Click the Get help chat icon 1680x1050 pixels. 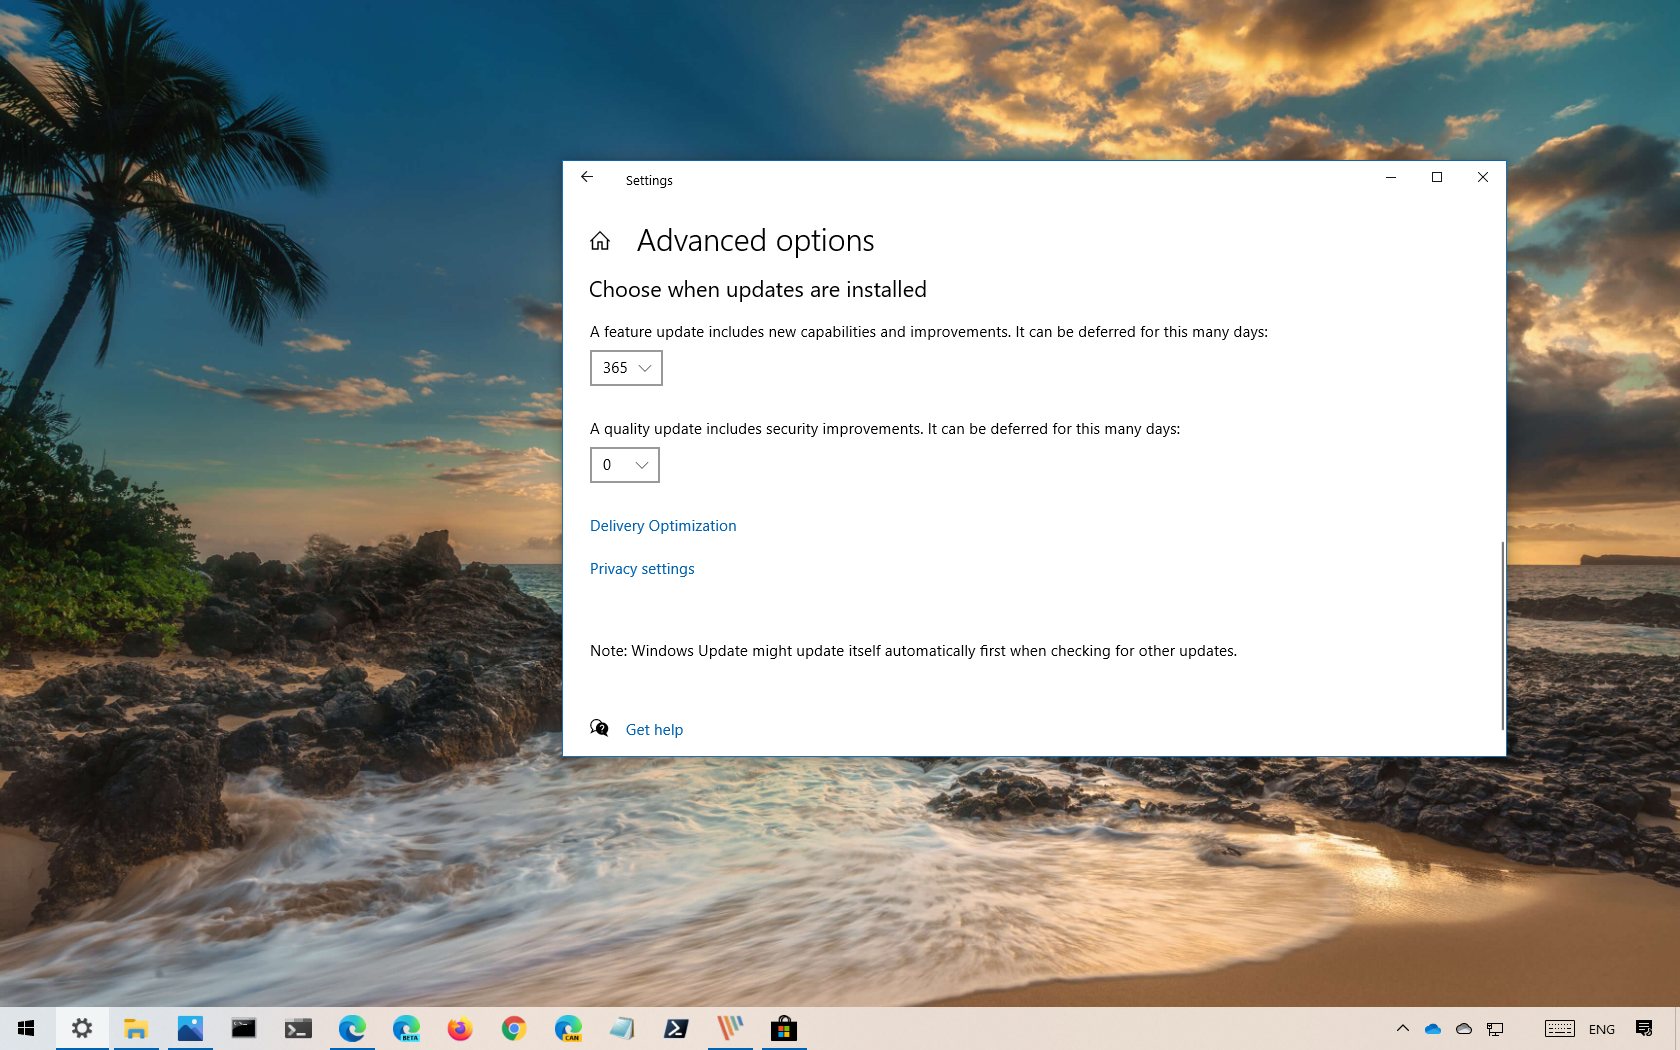[x=599, y=728]
